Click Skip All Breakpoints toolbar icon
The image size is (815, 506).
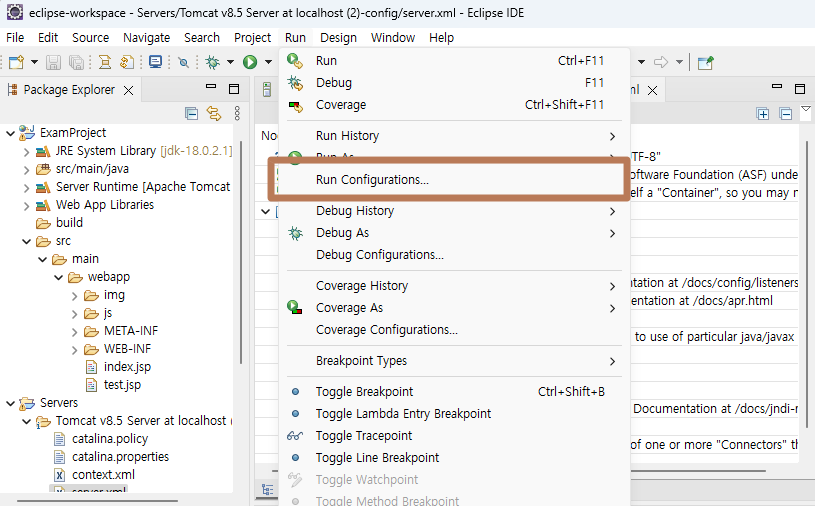point(183,62)
